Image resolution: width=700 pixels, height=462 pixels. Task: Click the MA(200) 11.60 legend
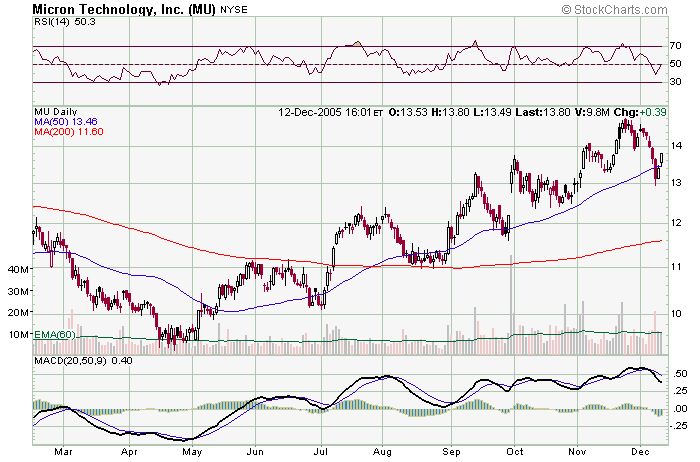tap(69, 131)
